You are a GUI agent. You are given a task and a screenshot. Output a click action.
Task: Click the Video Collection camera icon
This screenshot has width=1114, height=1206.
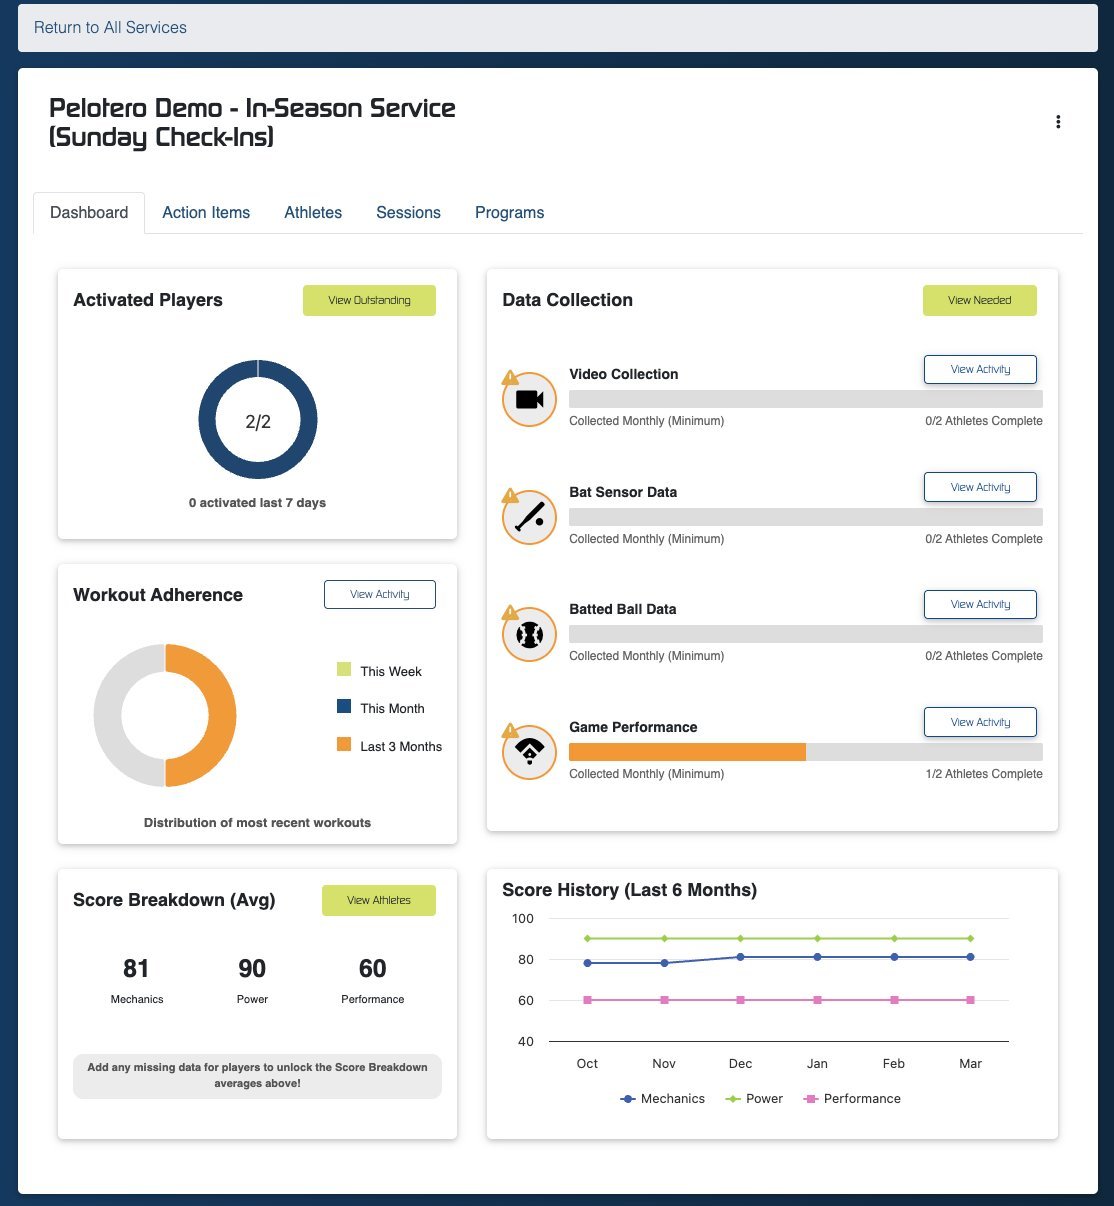[x=529, y=399]
